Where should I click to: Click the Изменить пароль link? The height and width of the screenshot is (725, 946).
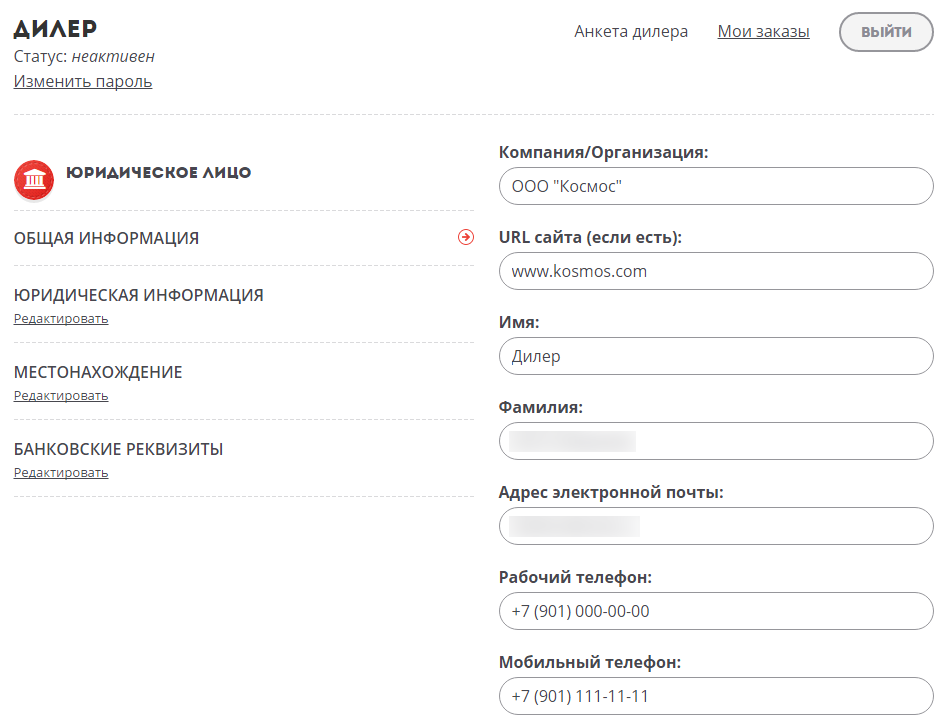coord(83,81)
